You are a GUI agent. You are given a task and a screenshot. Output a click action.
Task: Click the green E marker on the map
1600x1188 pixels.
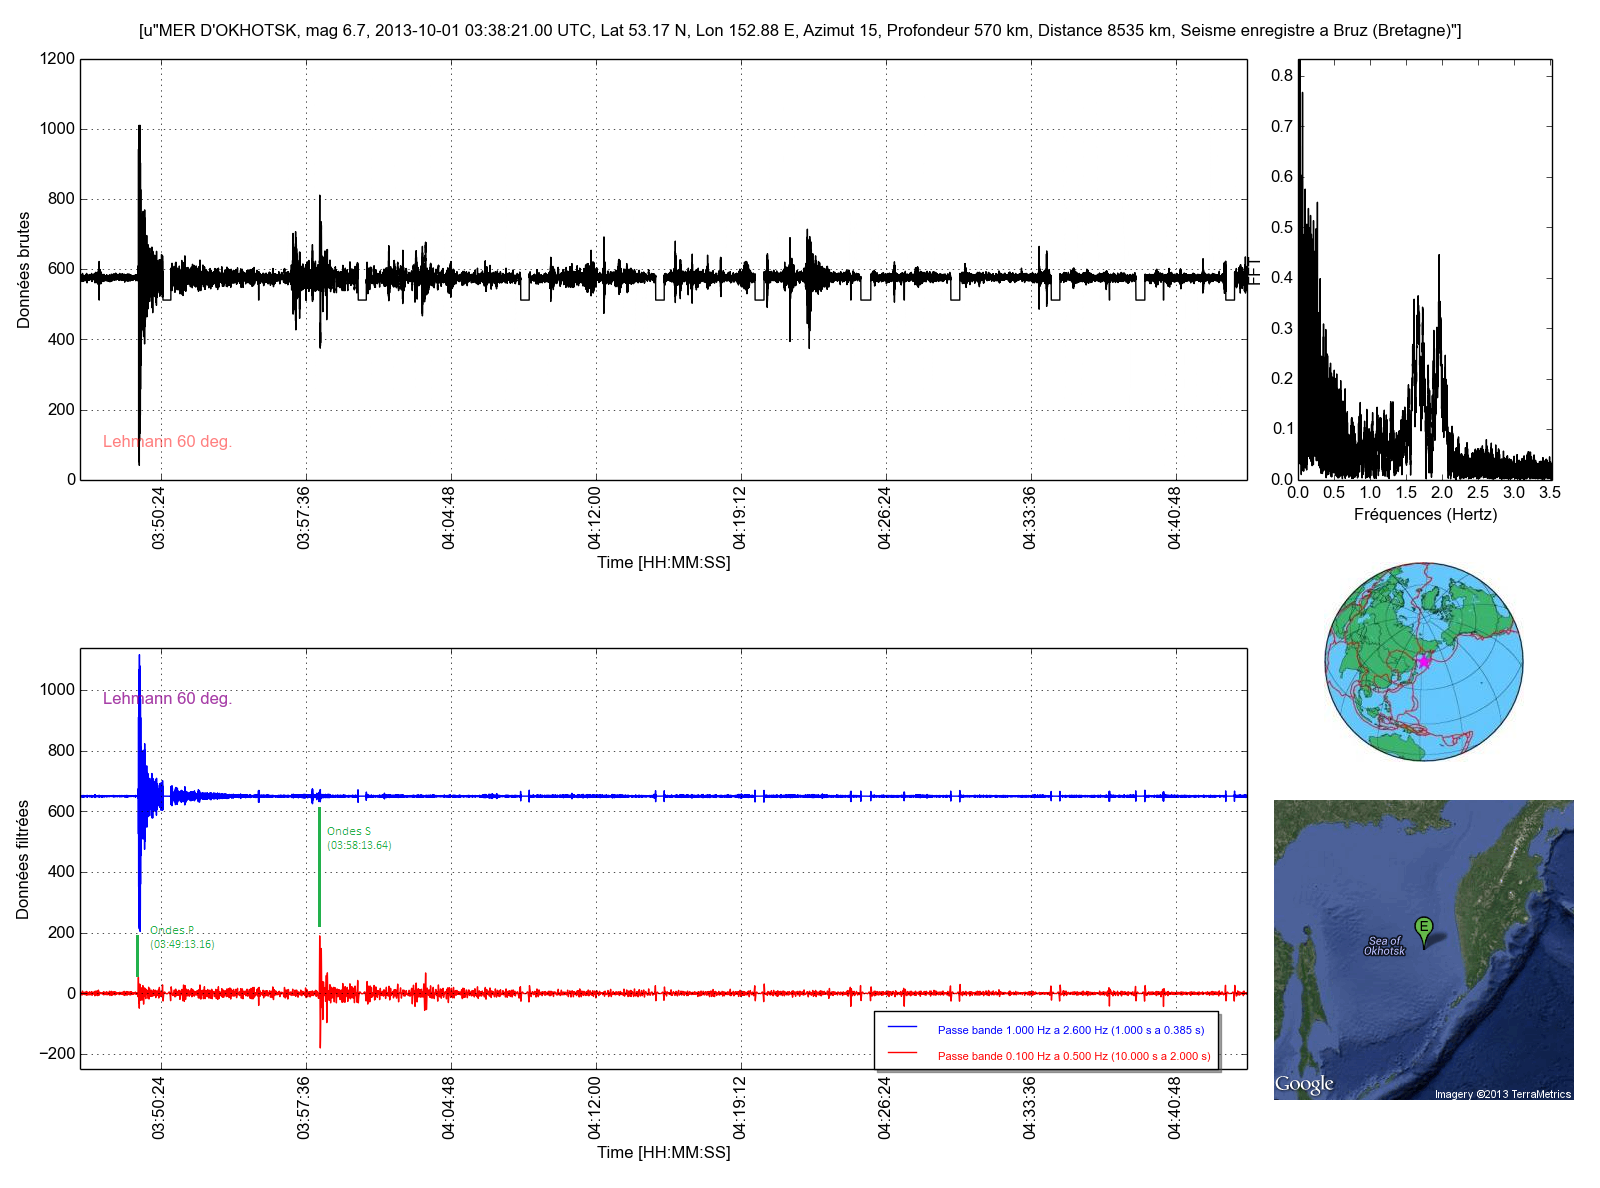[x=1423, y=928]
